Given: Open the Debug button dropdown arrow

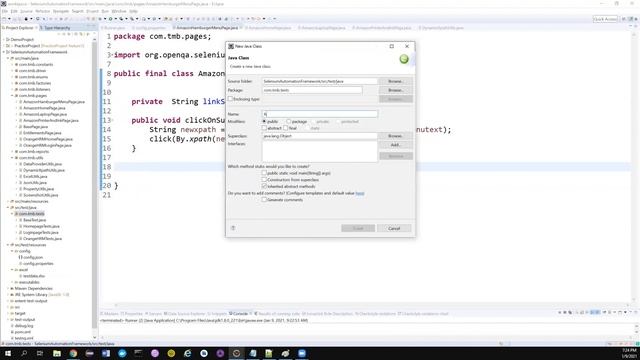Looking at the screenshot, I should 105,19.
